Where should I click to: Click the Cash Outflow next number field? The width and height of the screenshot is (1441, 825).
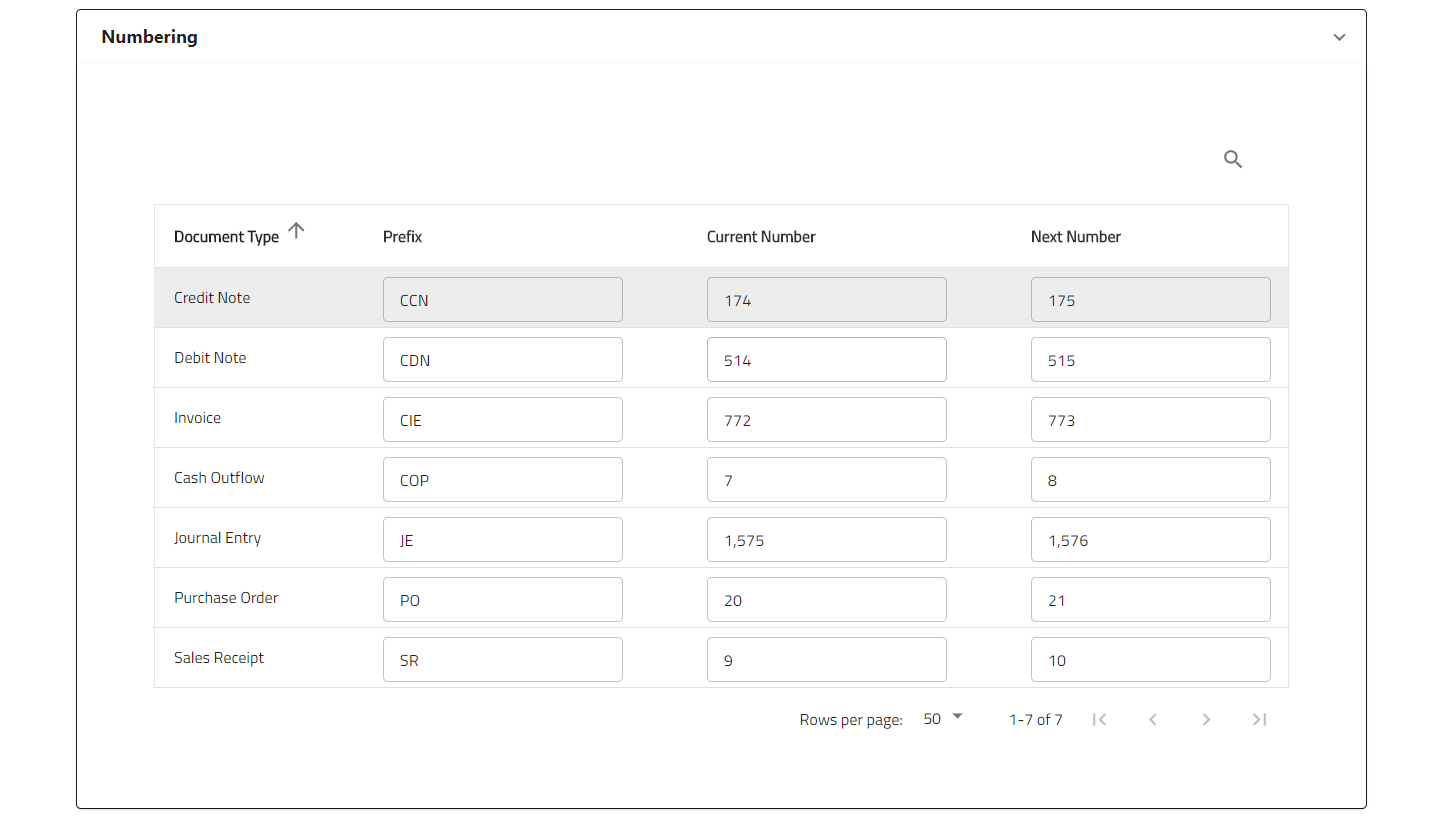pyautogui.click(x=1150, y=480)
